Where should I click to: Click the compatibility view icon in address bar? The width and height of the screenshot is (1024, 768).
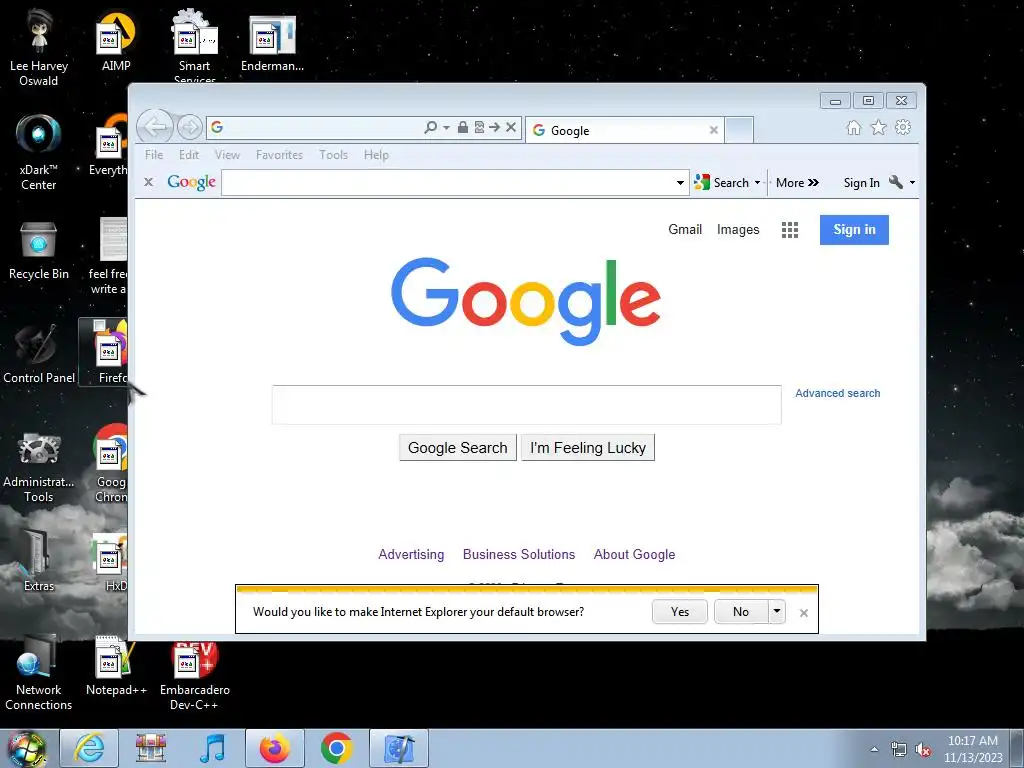point(479,127)
